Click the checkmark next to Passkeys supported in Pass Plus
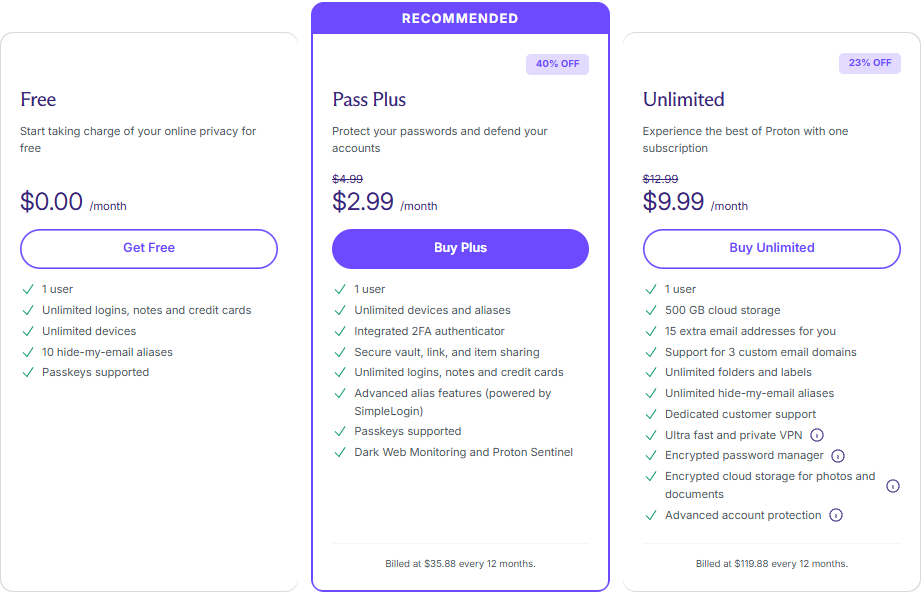Screen dimensions: 922x594 [x=340, y=431]
